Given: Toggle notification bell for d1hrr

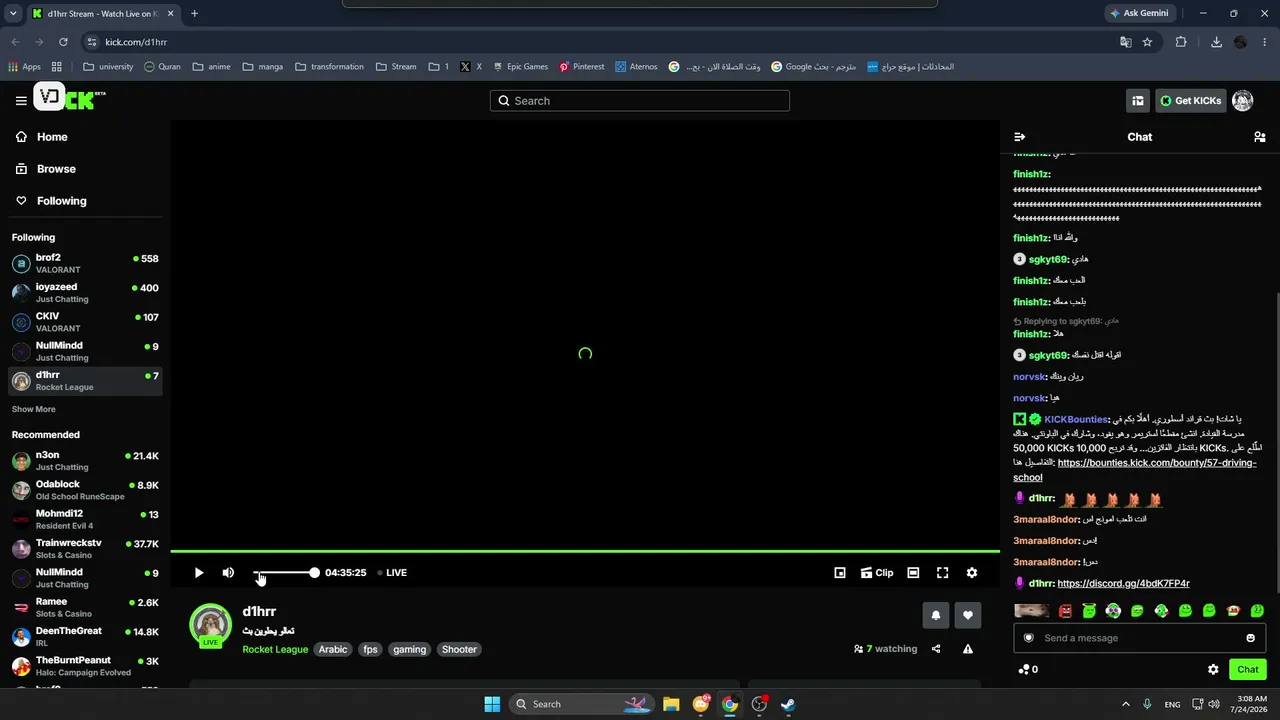Looking at the screenshot, I should point(936,615).
